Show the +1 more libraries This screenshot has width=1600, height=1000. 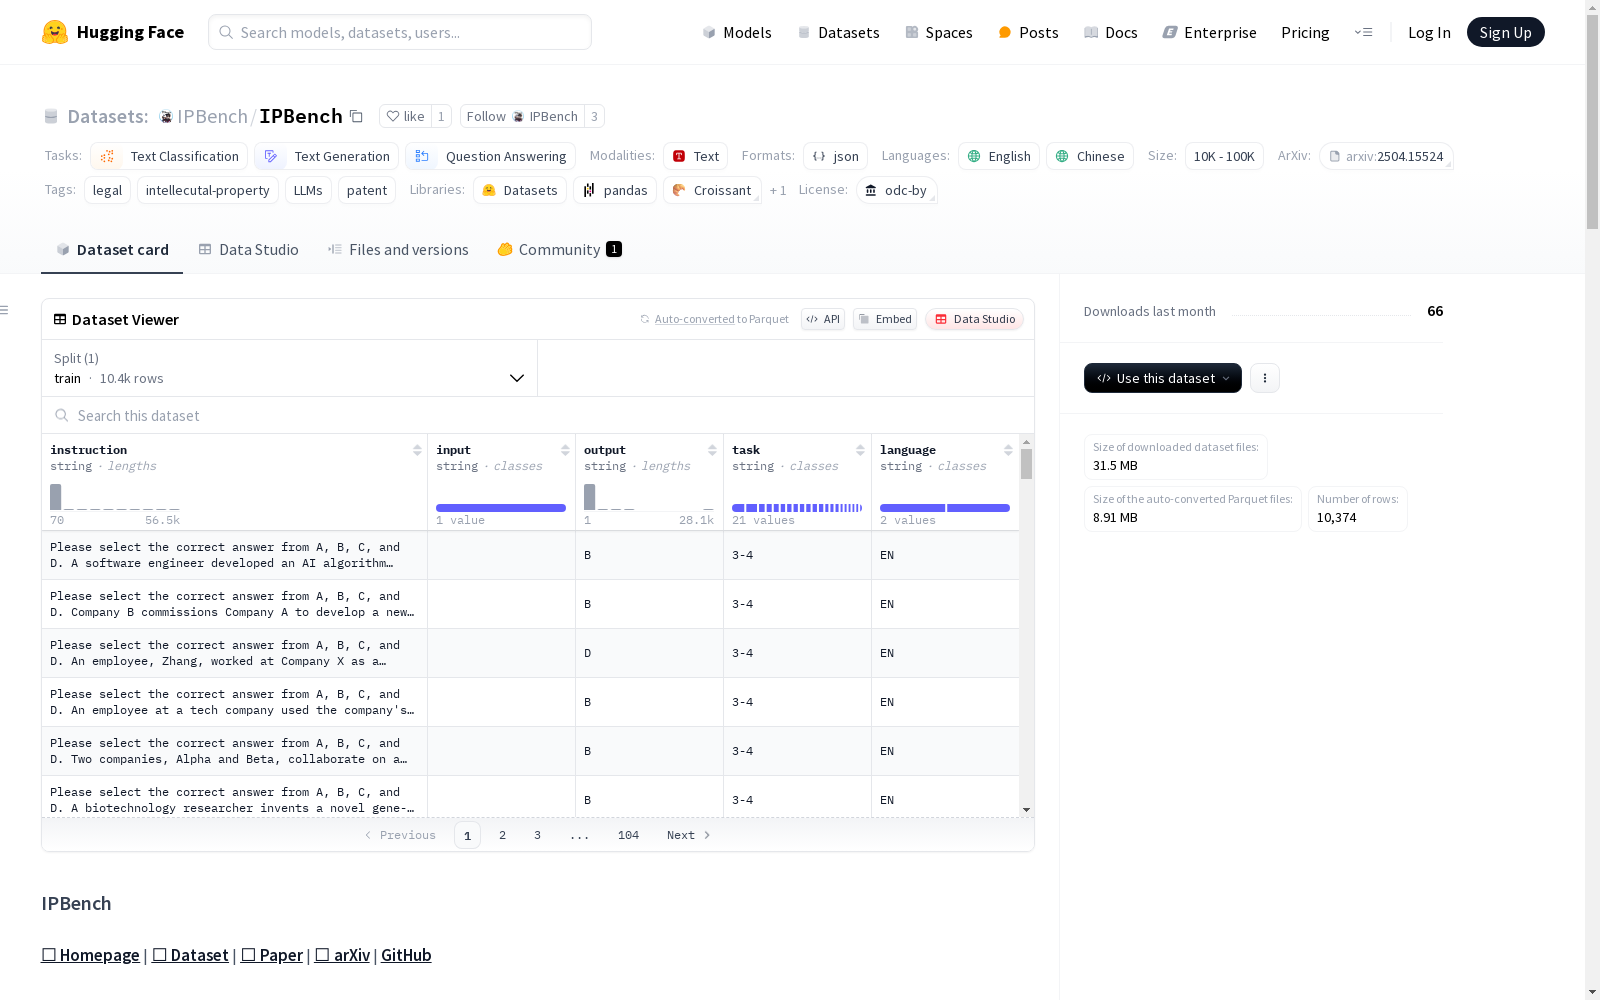click(x=778, y=190)
